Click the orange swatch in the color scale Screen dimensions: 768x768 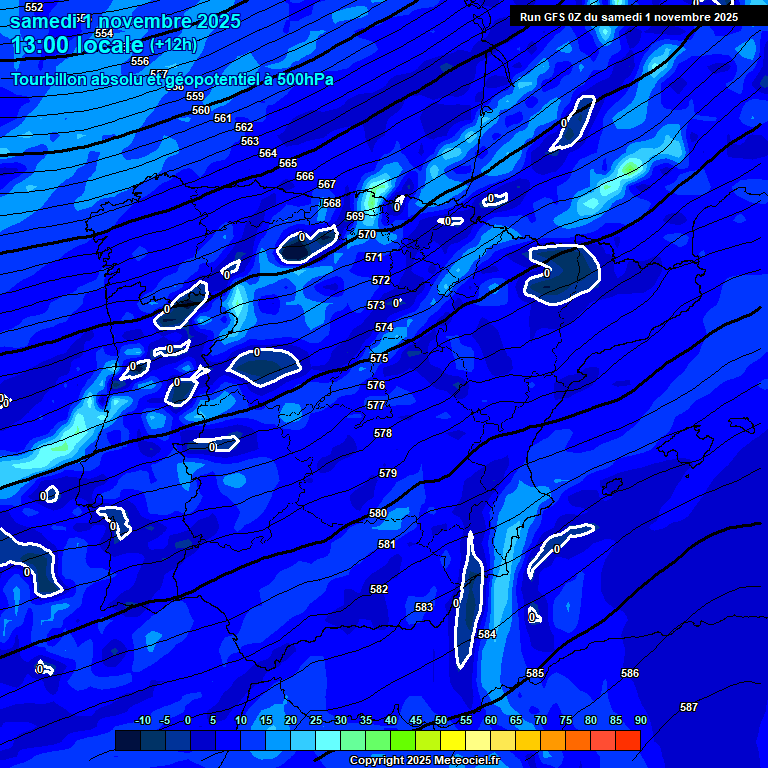[x=553, y=740]
